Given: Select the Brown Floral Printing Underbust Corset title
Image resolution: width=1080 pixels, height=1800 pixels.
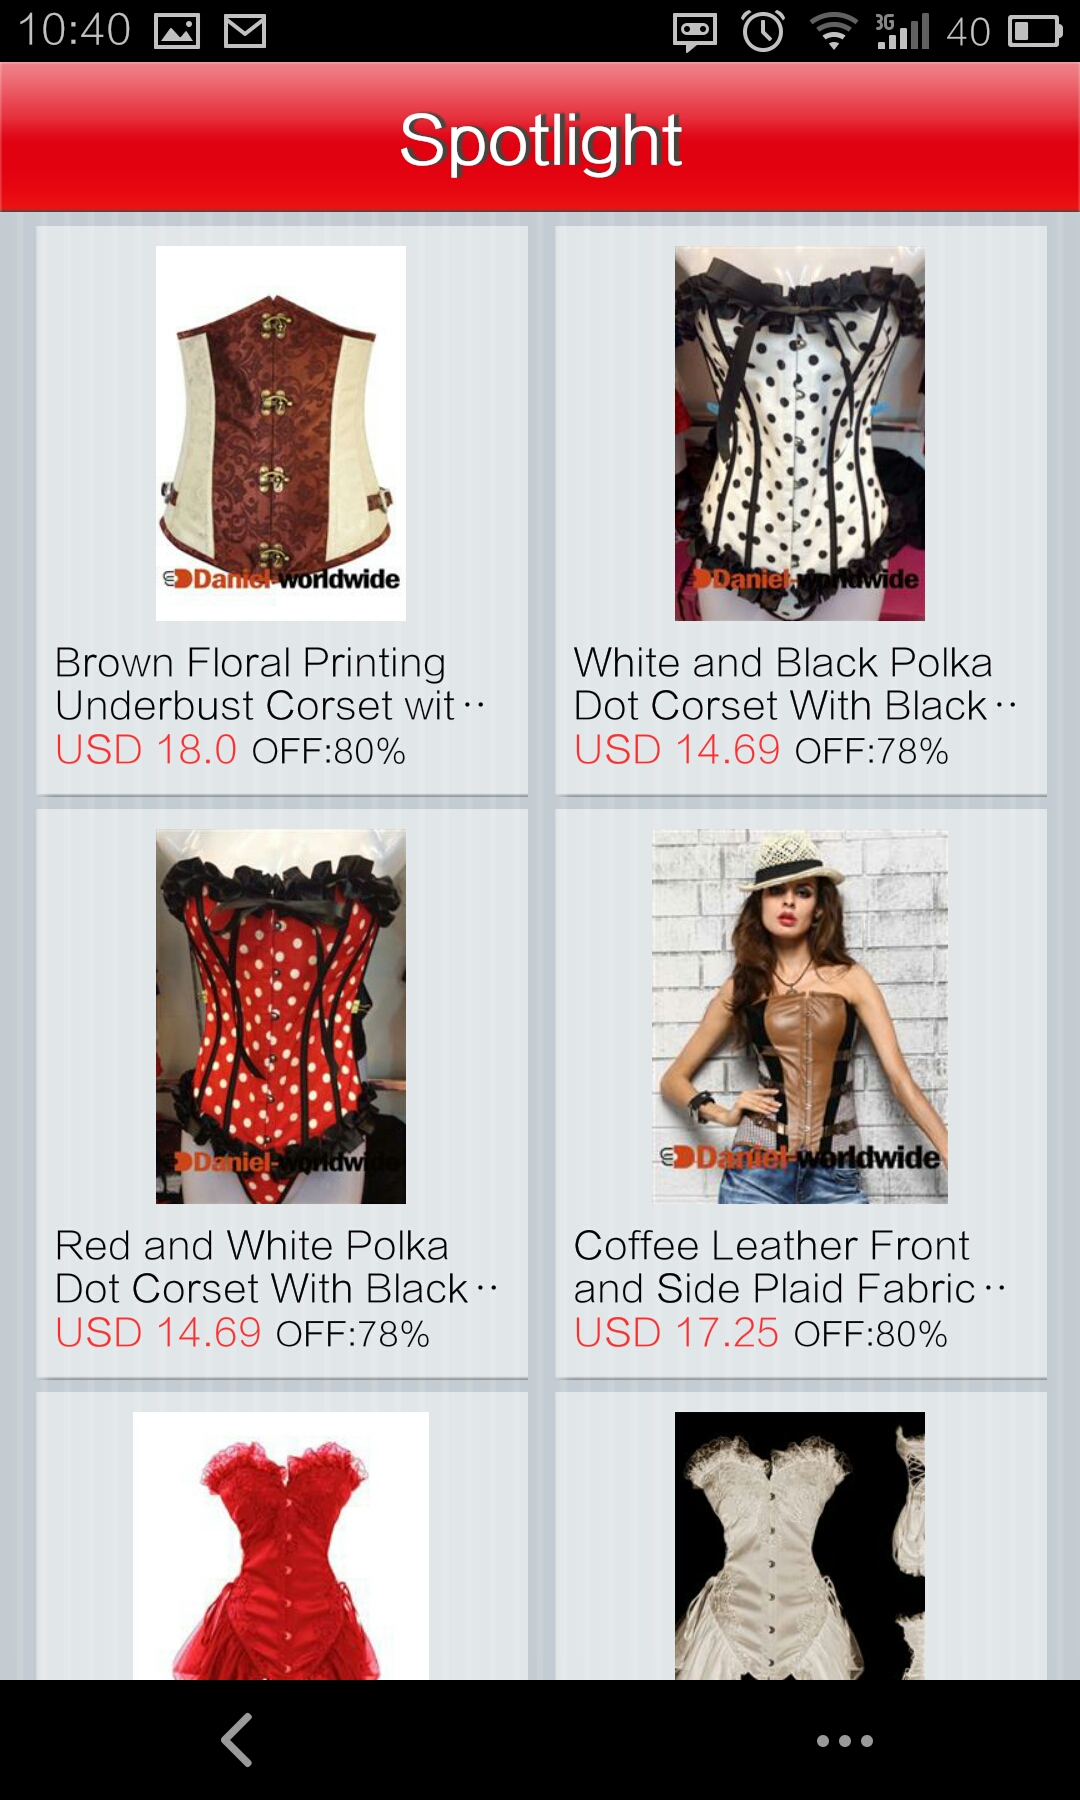Looking at the screenshot, I should click(270, 684).
